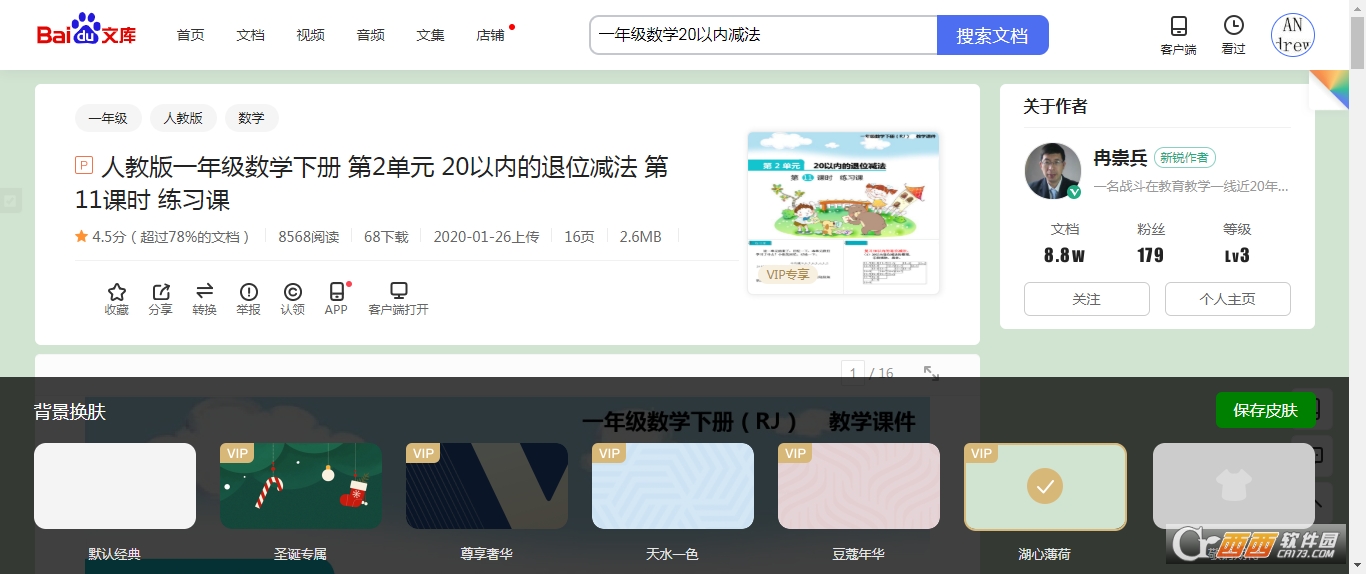Select the 天水一色 light blue skin
The height and width of the screenshot is (574, 1366).
tap(673, 486)
